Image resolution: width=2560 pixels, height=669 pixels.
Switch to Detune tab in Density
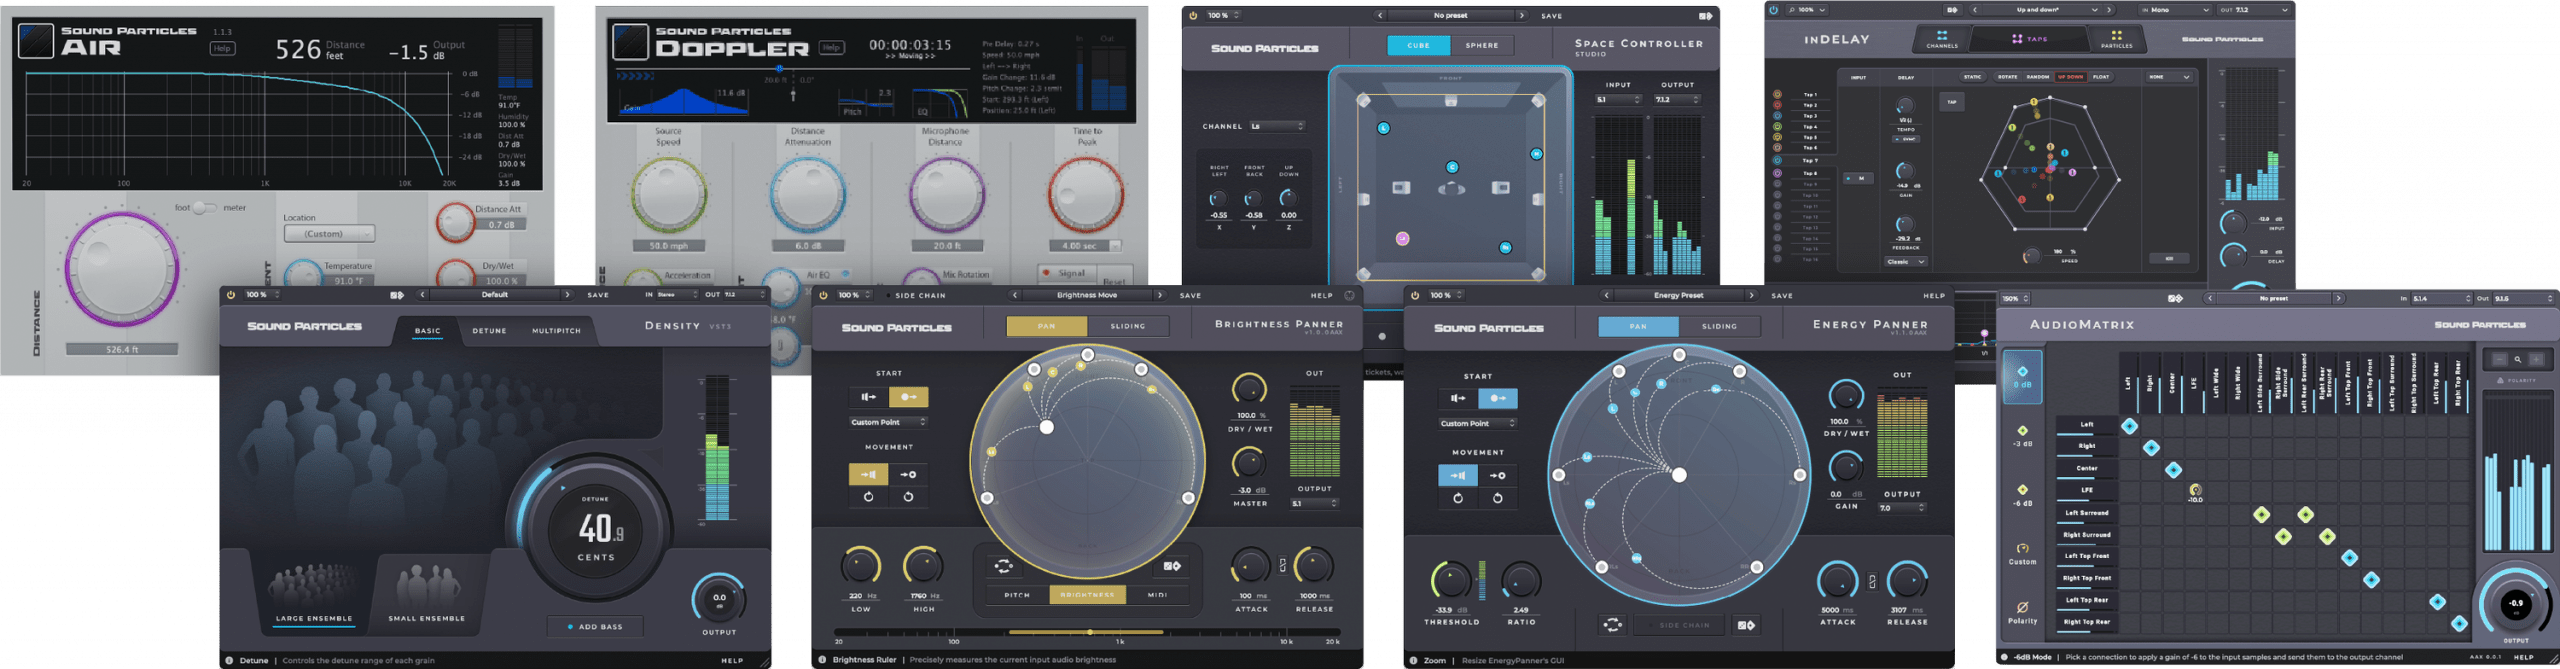tap(489, 330)
